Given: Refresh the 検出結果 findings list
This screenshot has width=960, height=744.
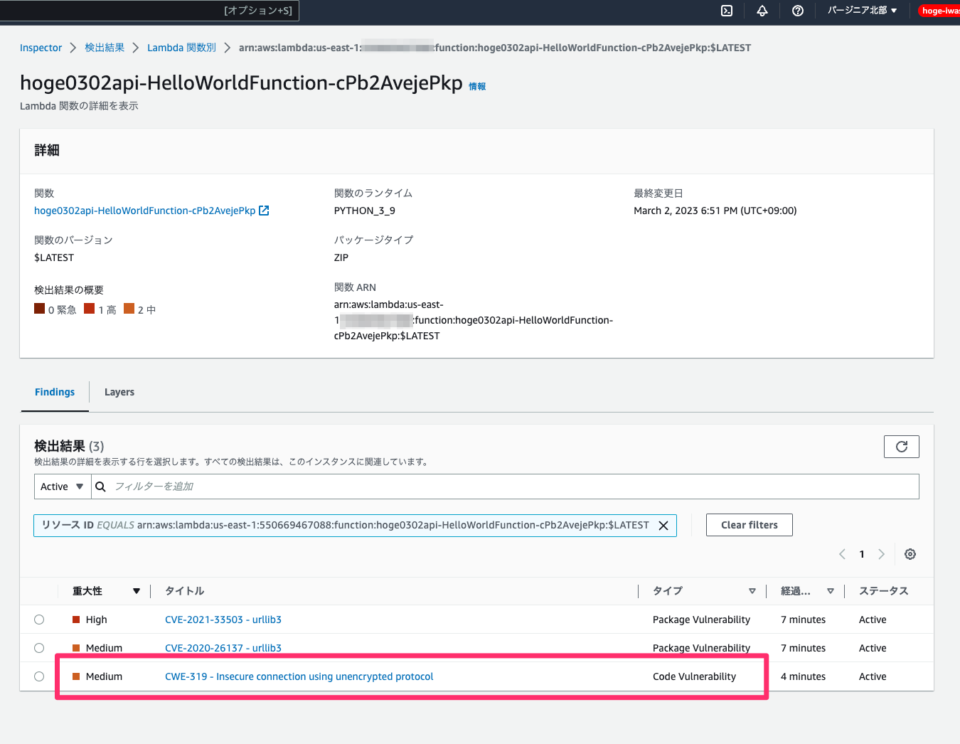Looking at the screenshot, I should coord(901,446).
